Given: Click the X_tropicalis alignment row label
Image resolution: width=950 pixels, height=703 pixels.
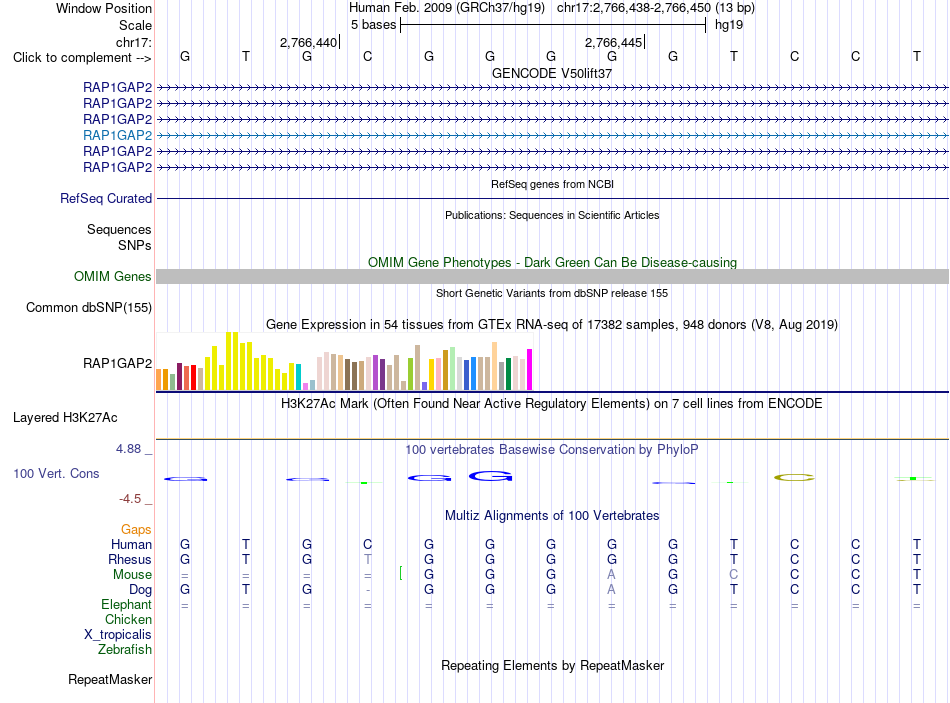Looking at the screenshot, I should point(118,635).
